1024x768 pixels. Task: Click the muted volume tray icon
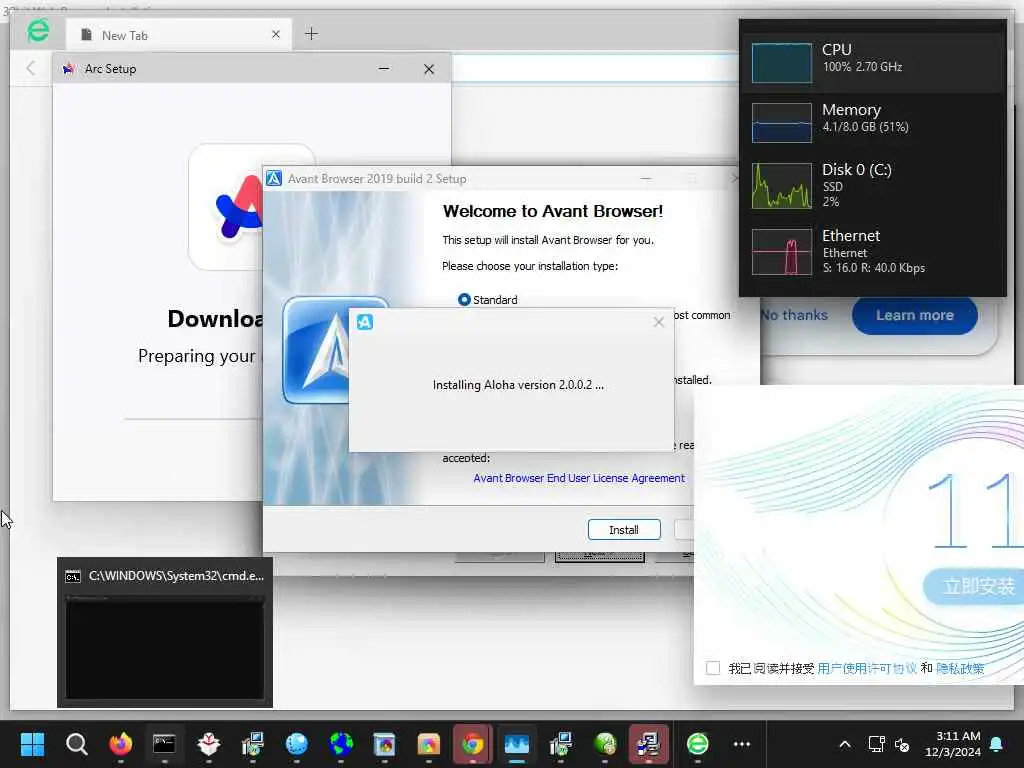902,744
